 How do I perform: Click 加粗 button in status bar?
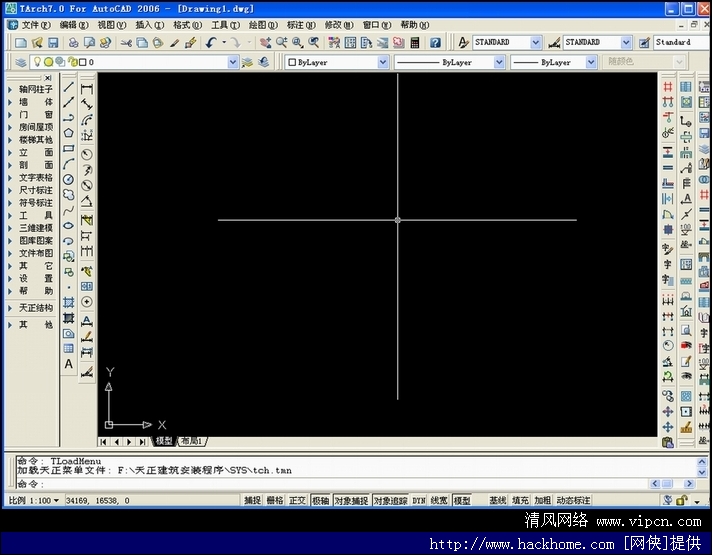tap(542, 500)
